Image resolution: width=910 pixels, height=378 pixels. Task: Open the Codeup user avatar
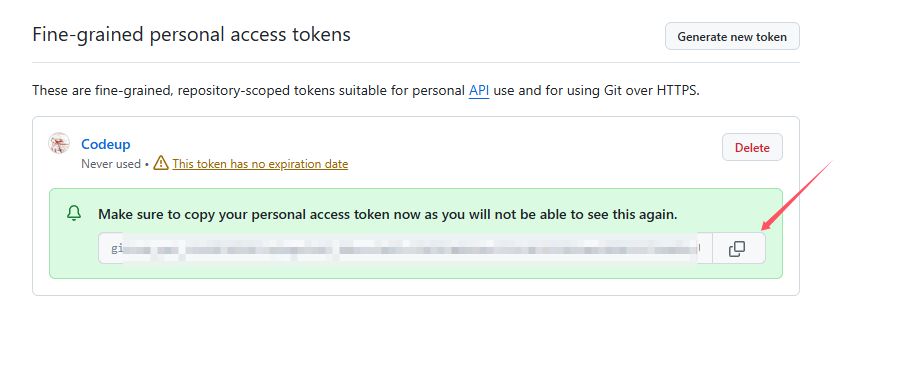tap(59, 143)
